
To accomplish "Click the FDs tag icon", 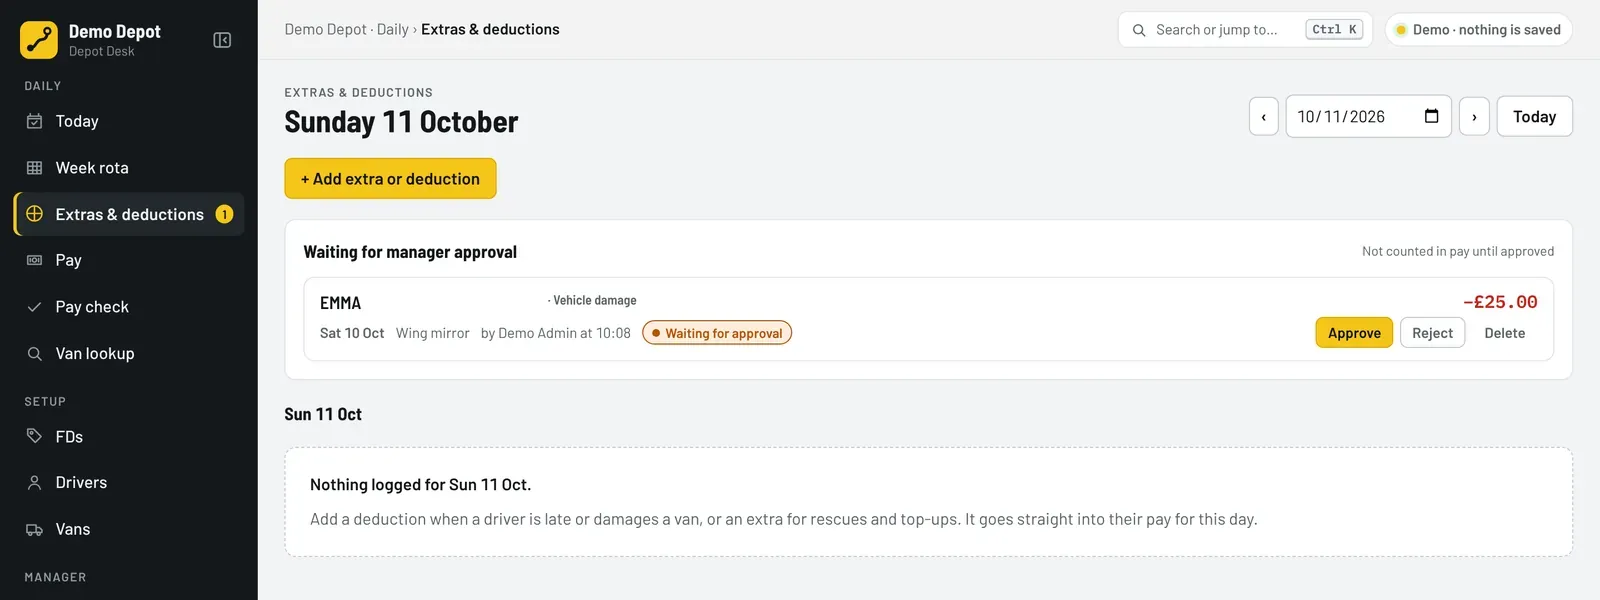I will point(34,436).
